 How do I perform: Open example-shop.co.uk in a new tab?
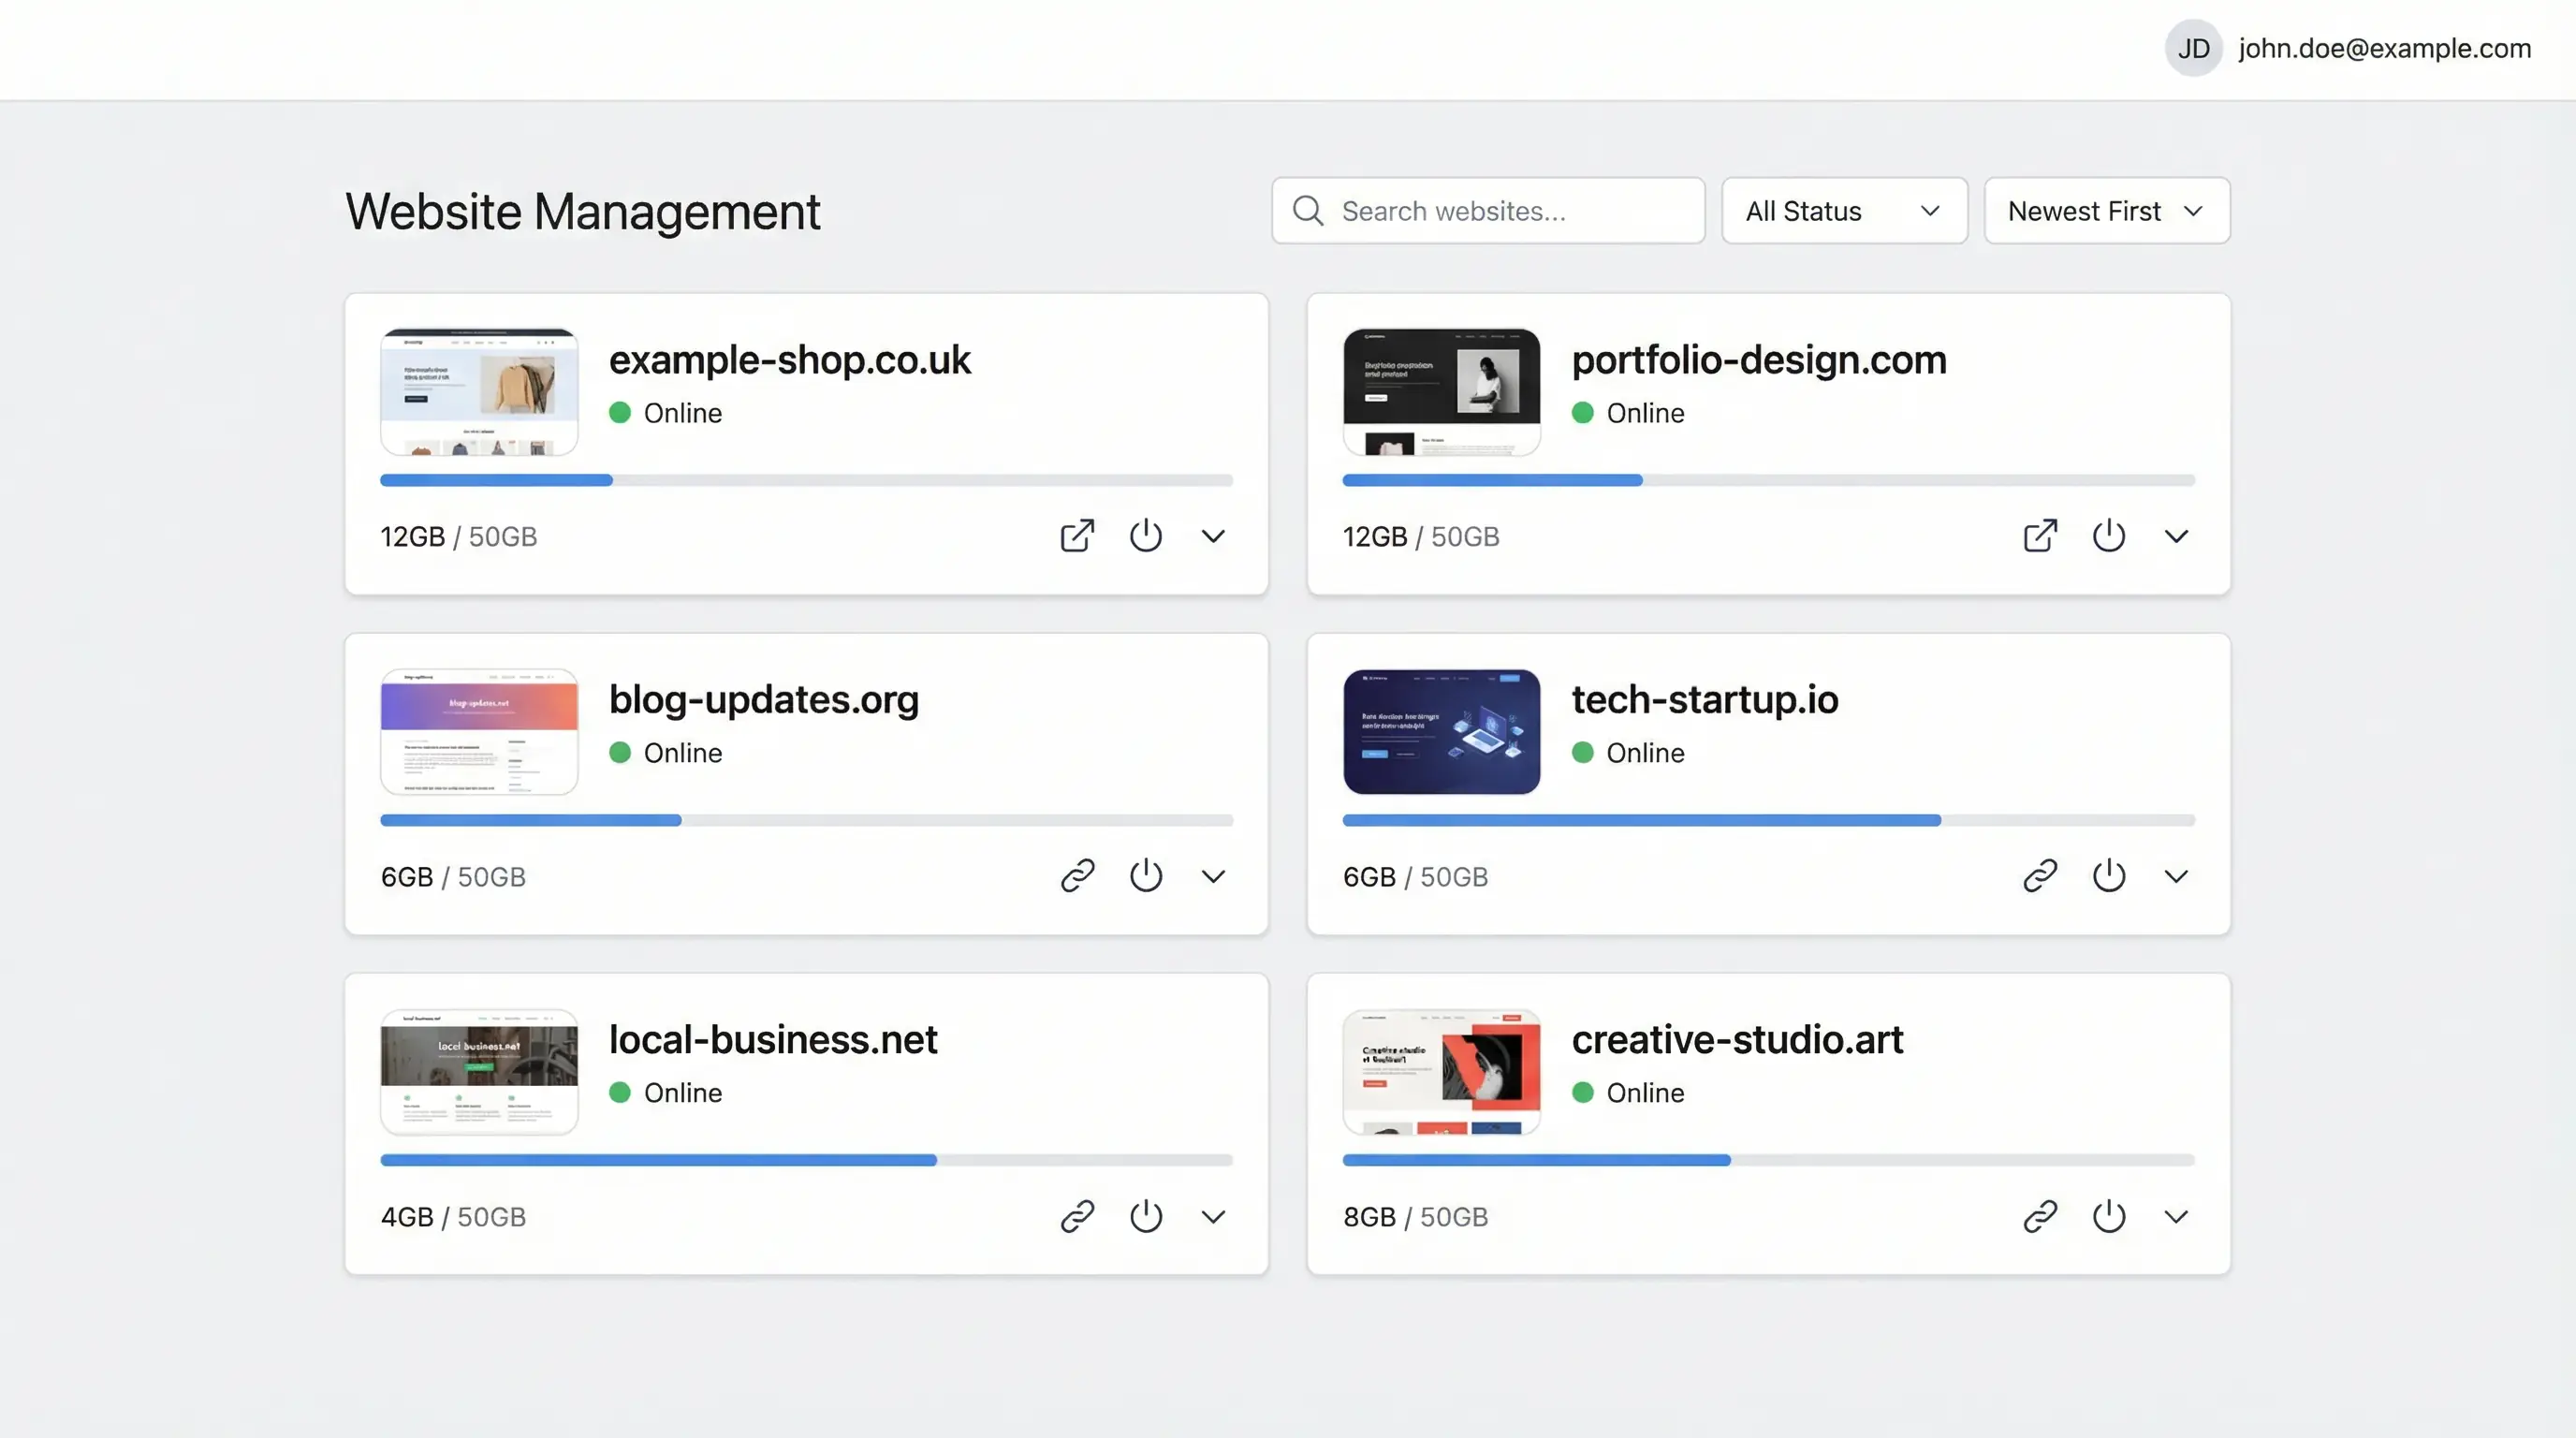[1077, 536]
